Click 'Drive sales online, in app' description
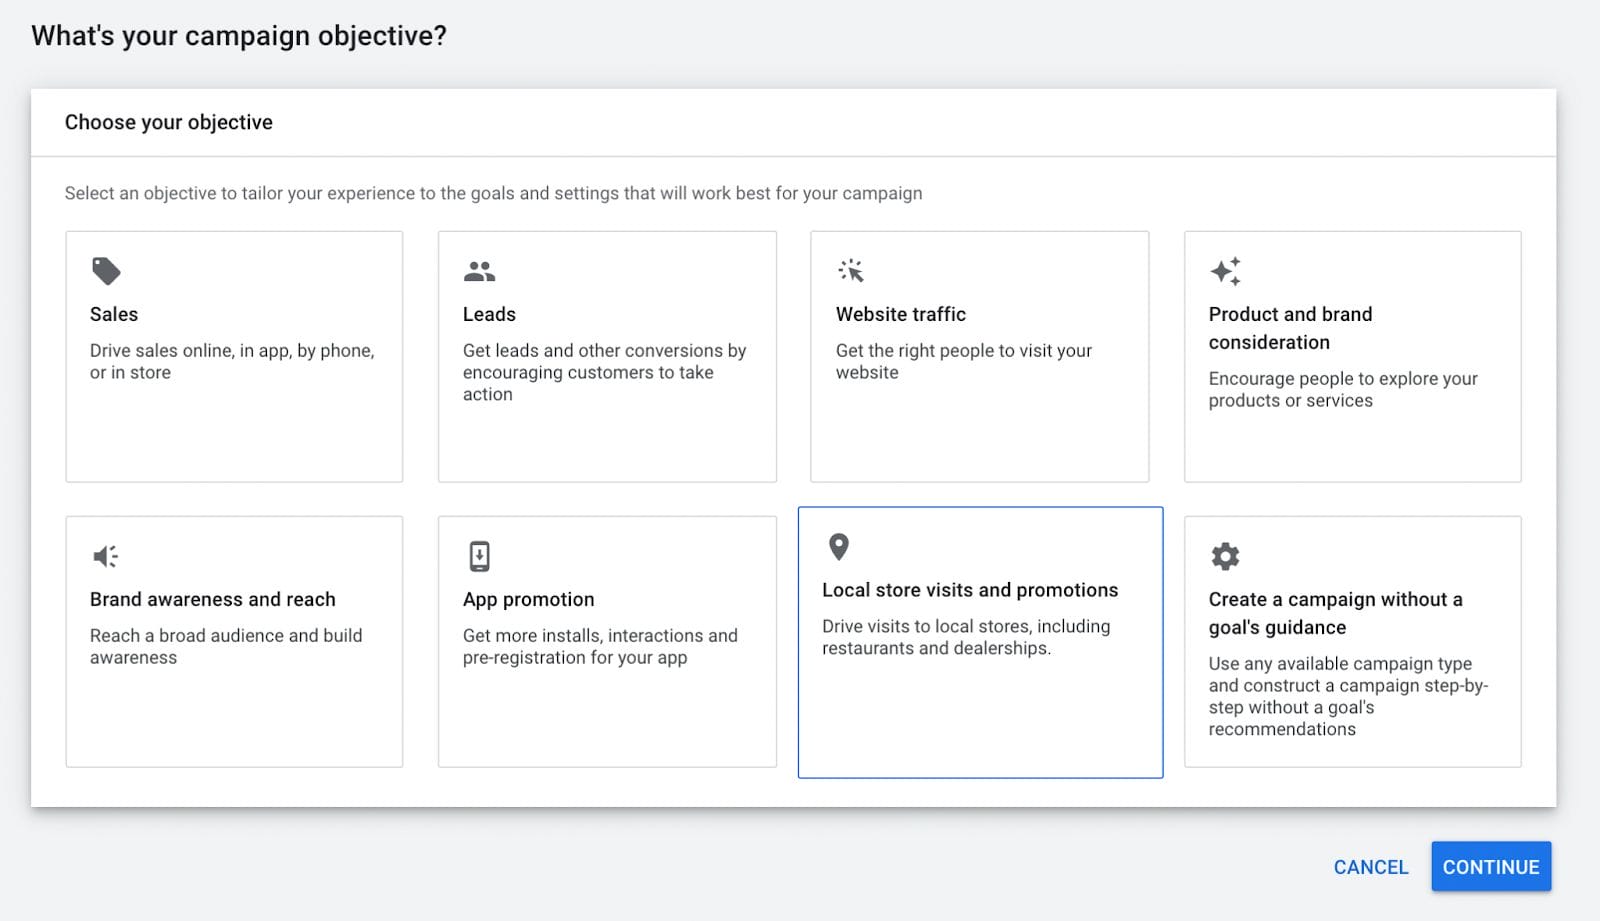 pos(232,361)
